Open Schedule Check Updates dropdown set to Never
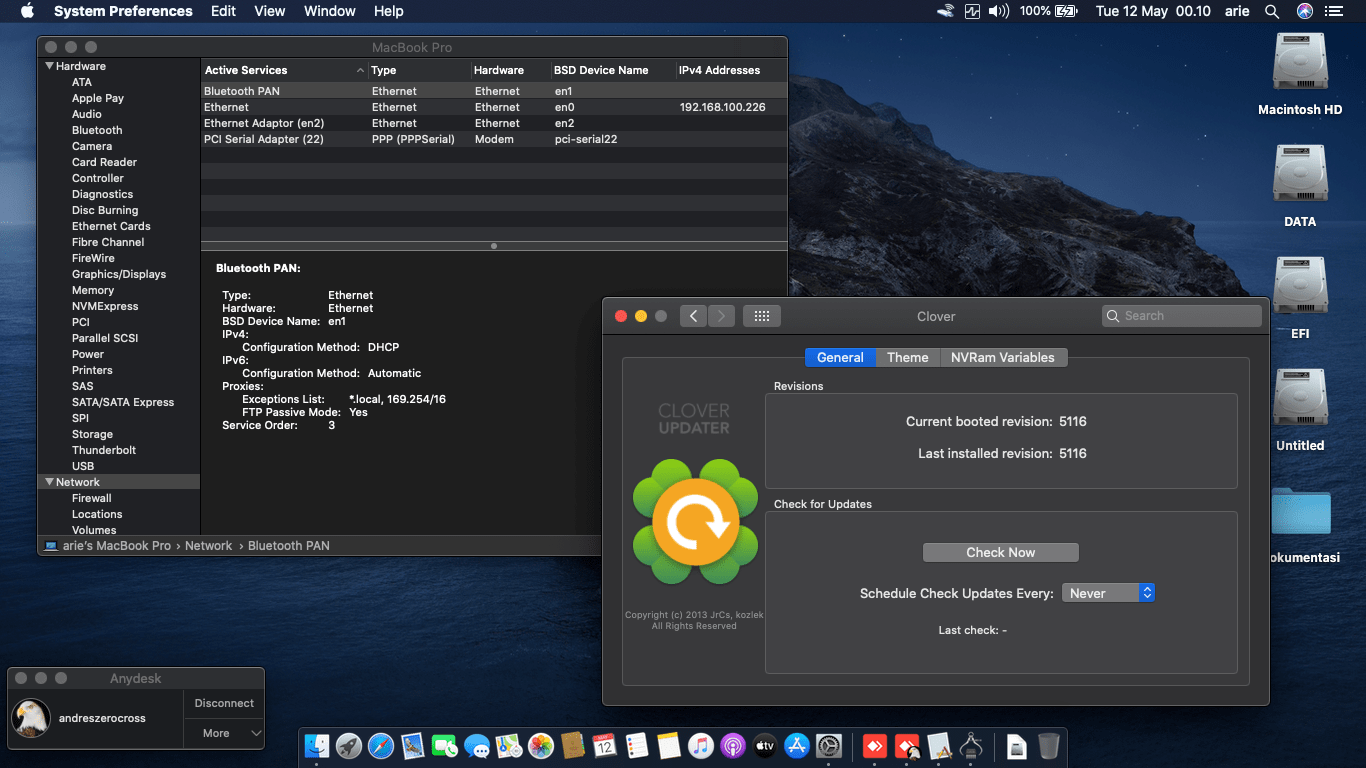This screenshot has height=768, width=1366. tap(1108, 593)
